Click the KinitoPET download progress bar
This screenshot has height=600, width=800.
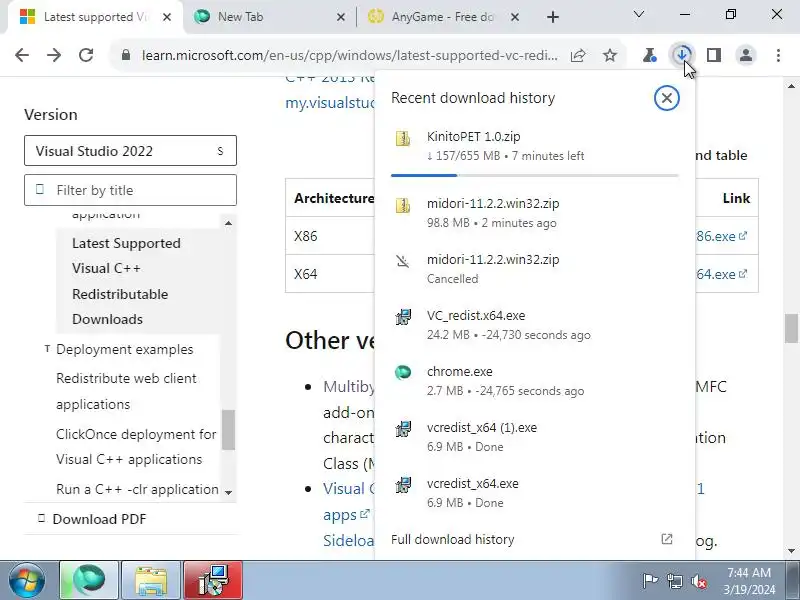coord(535,175)
